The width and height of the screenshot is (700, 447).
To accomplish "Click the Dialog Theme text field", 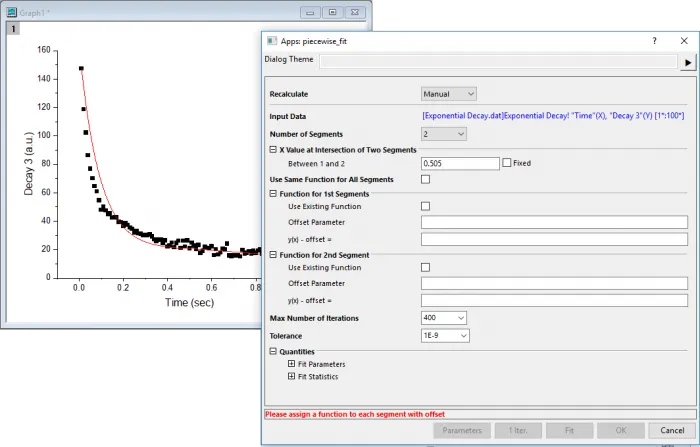I will [498, 62].
